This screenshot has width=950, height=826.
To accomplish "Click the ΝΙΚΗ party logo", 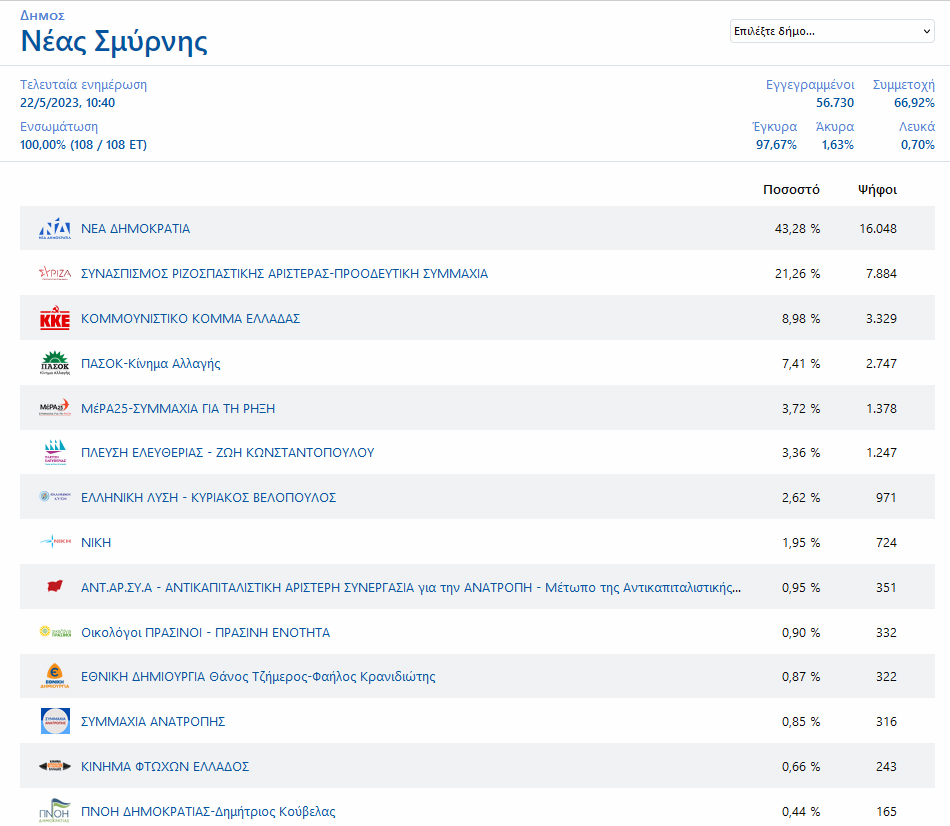I will click(55, 542).
